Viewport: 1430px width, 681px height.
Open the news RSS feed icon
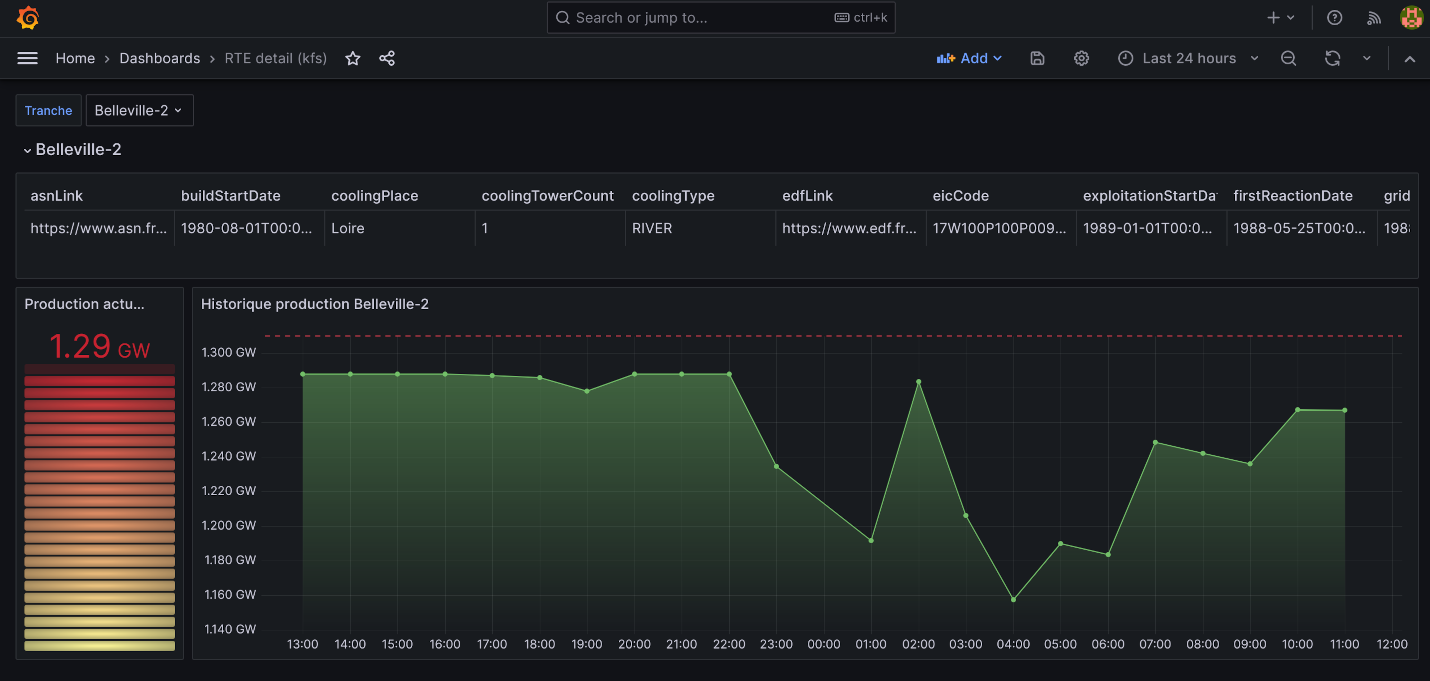click(1374, 18)
